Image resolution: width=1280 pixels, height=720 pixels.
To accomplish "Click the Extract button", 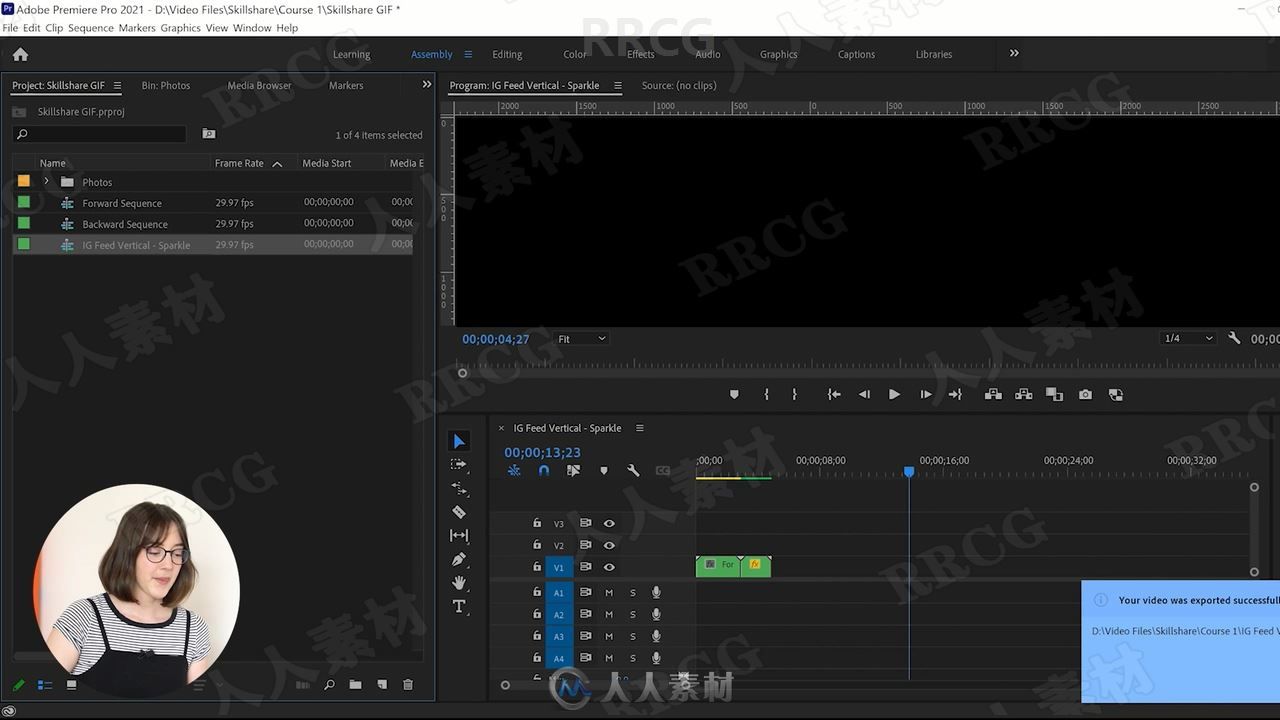I will click(1024, 395).
